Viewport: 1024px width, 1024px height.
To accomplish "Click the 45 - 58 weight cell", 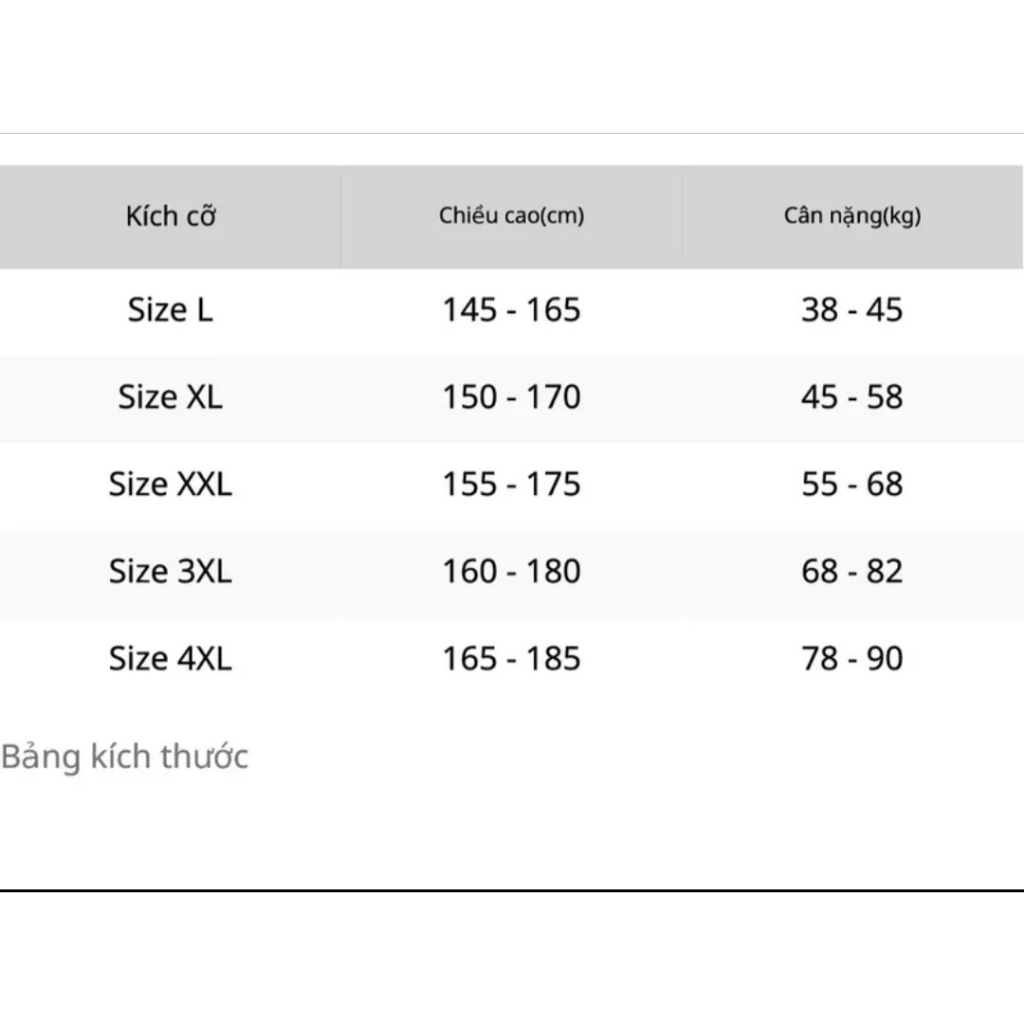I will point(852,396).
